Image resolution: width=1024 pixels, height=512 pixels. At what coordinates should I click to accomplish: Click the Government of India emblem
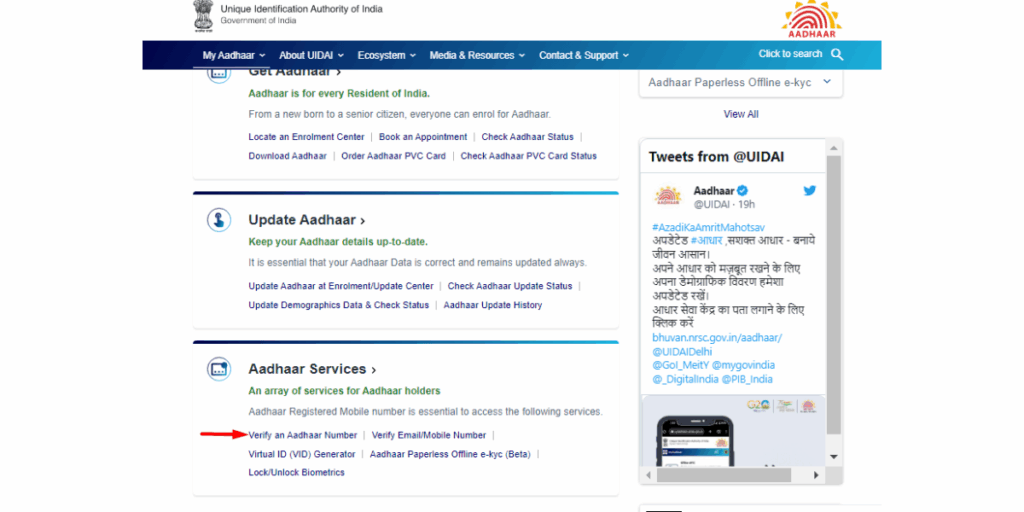pyautogui.click(x=203, y=14)
